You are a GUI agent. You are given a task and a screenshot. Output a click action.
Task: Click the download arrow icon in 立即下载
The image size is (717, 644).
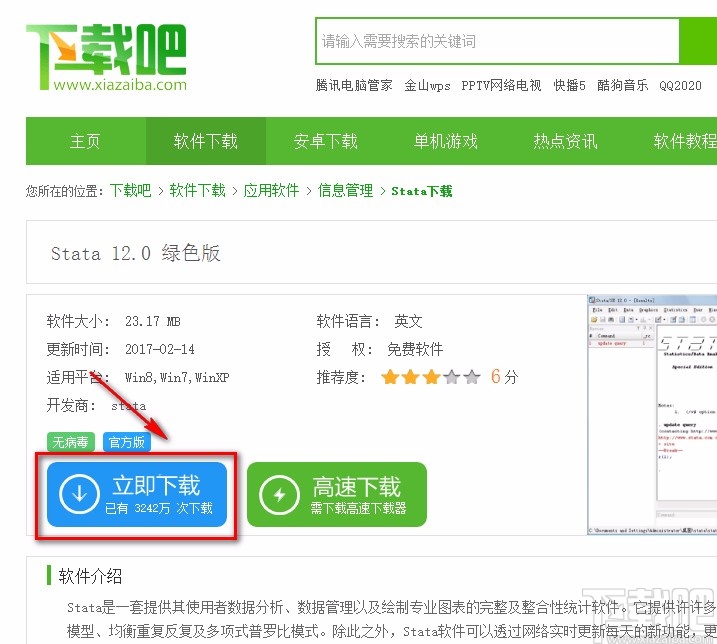[x=80, y=494]
